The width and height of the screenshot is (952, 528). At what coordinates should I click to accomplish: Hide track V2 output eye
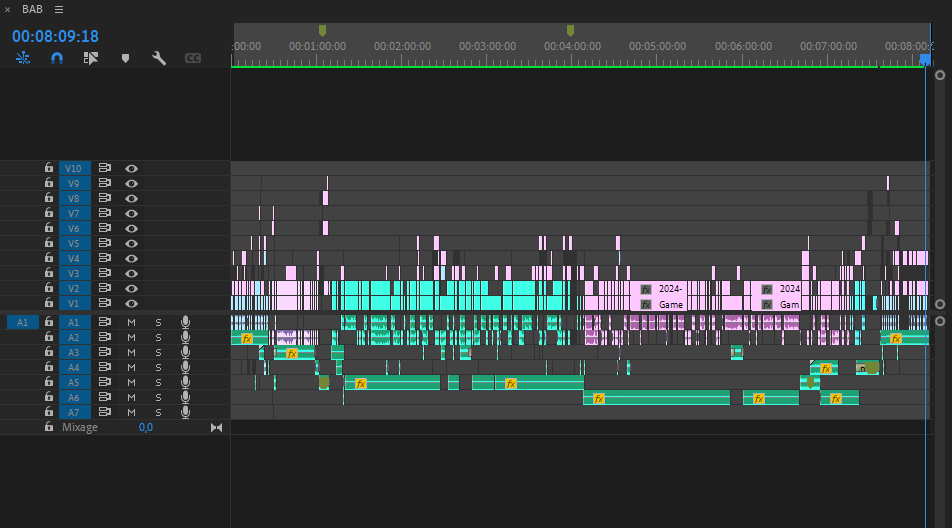click(x=131, y=288)
